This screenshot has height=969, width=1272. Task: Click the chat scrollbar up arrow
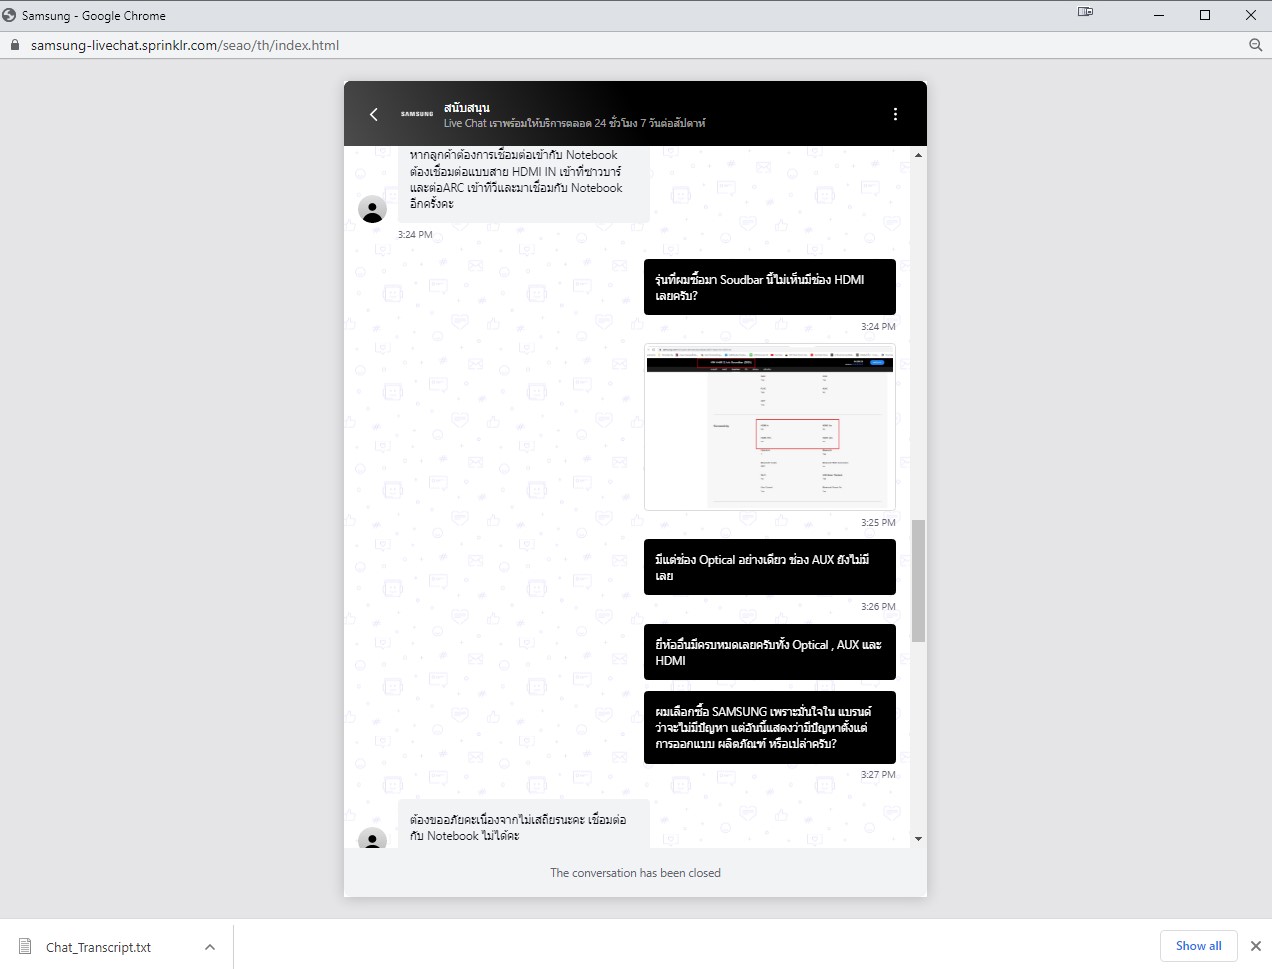coord(918,155)
